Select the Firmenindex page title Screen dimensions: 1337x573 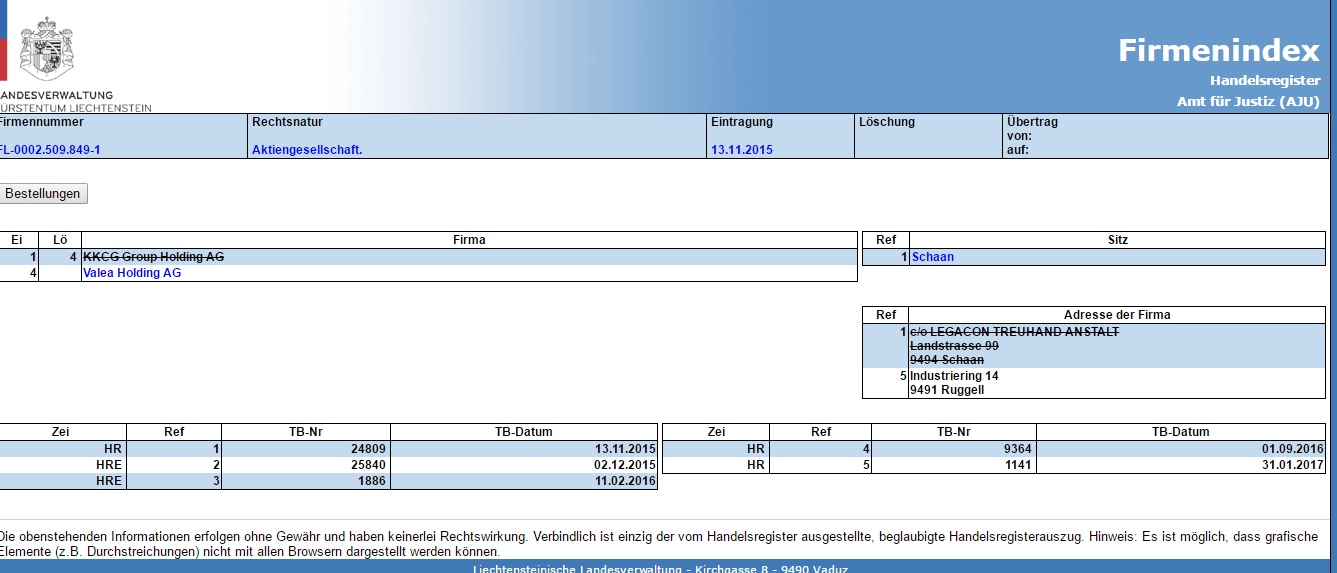click(1219, 50)
